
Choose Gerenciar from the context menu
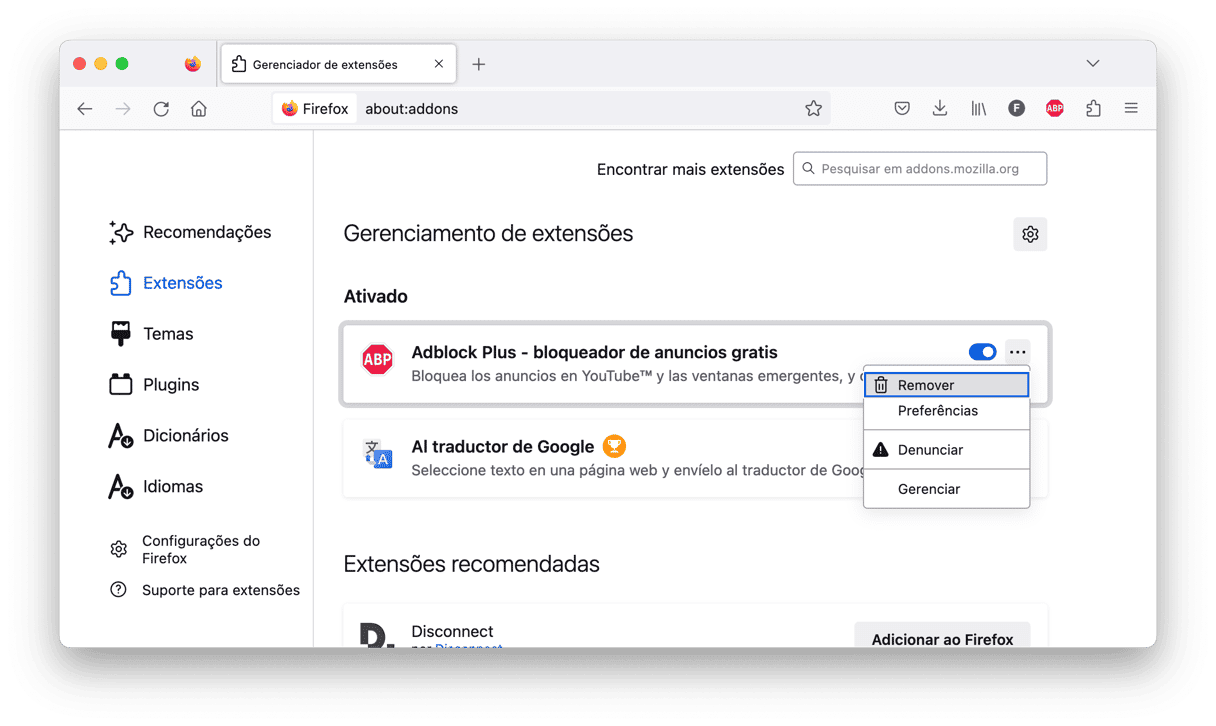tap(947, 489)
